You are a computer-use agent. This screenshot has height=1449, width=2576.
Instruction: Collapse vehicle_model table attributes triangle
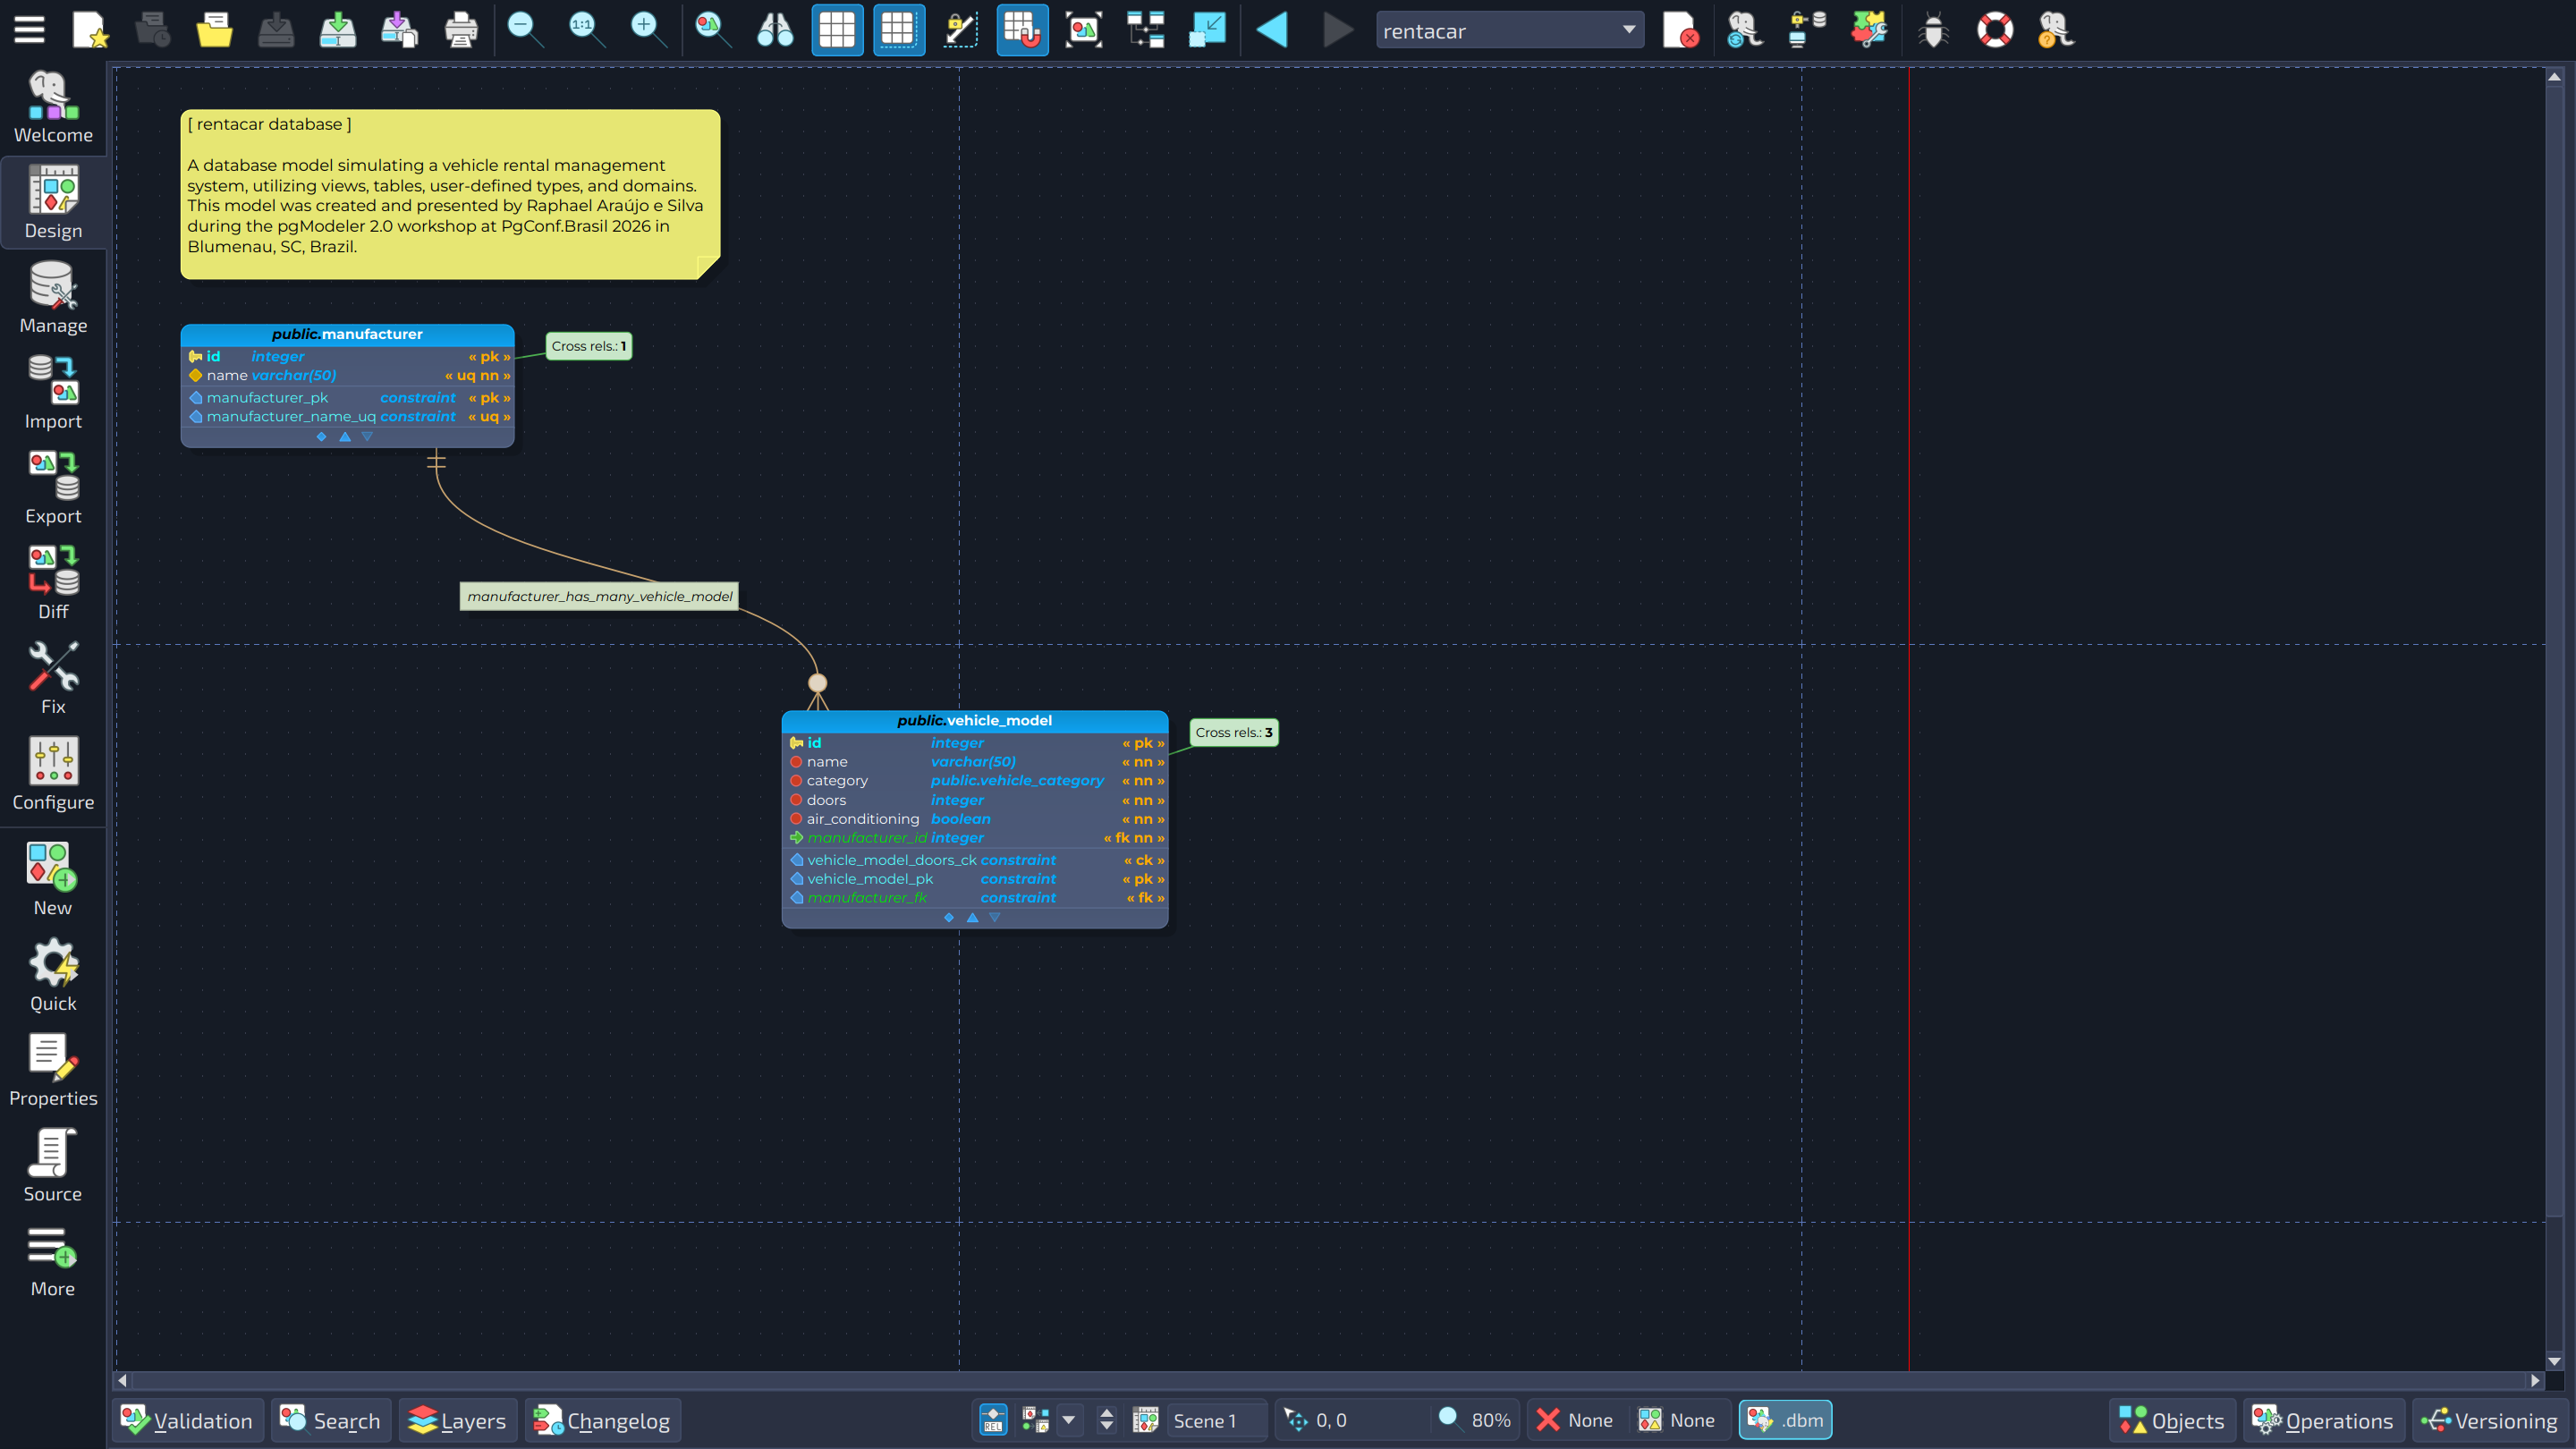(x=972, y=917)
